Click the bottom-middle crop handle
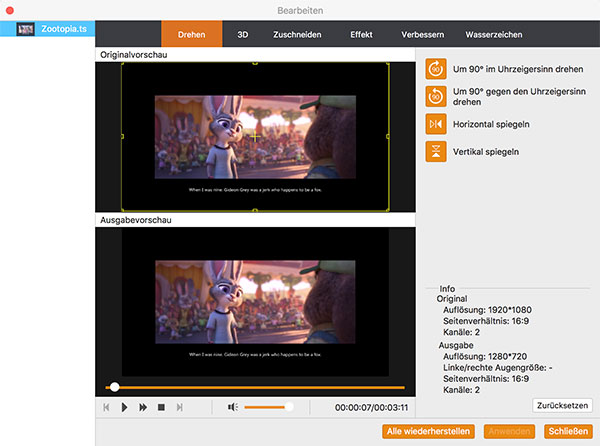600x446 pixels. (x=255, y=210)
